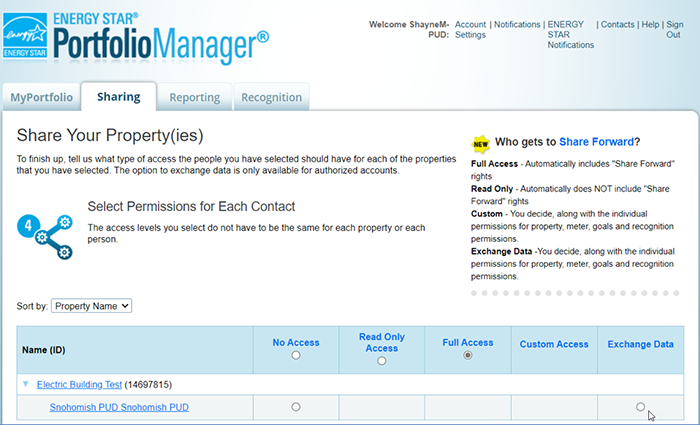
Task: Open the Recognition tab
Action: (271, 97)
